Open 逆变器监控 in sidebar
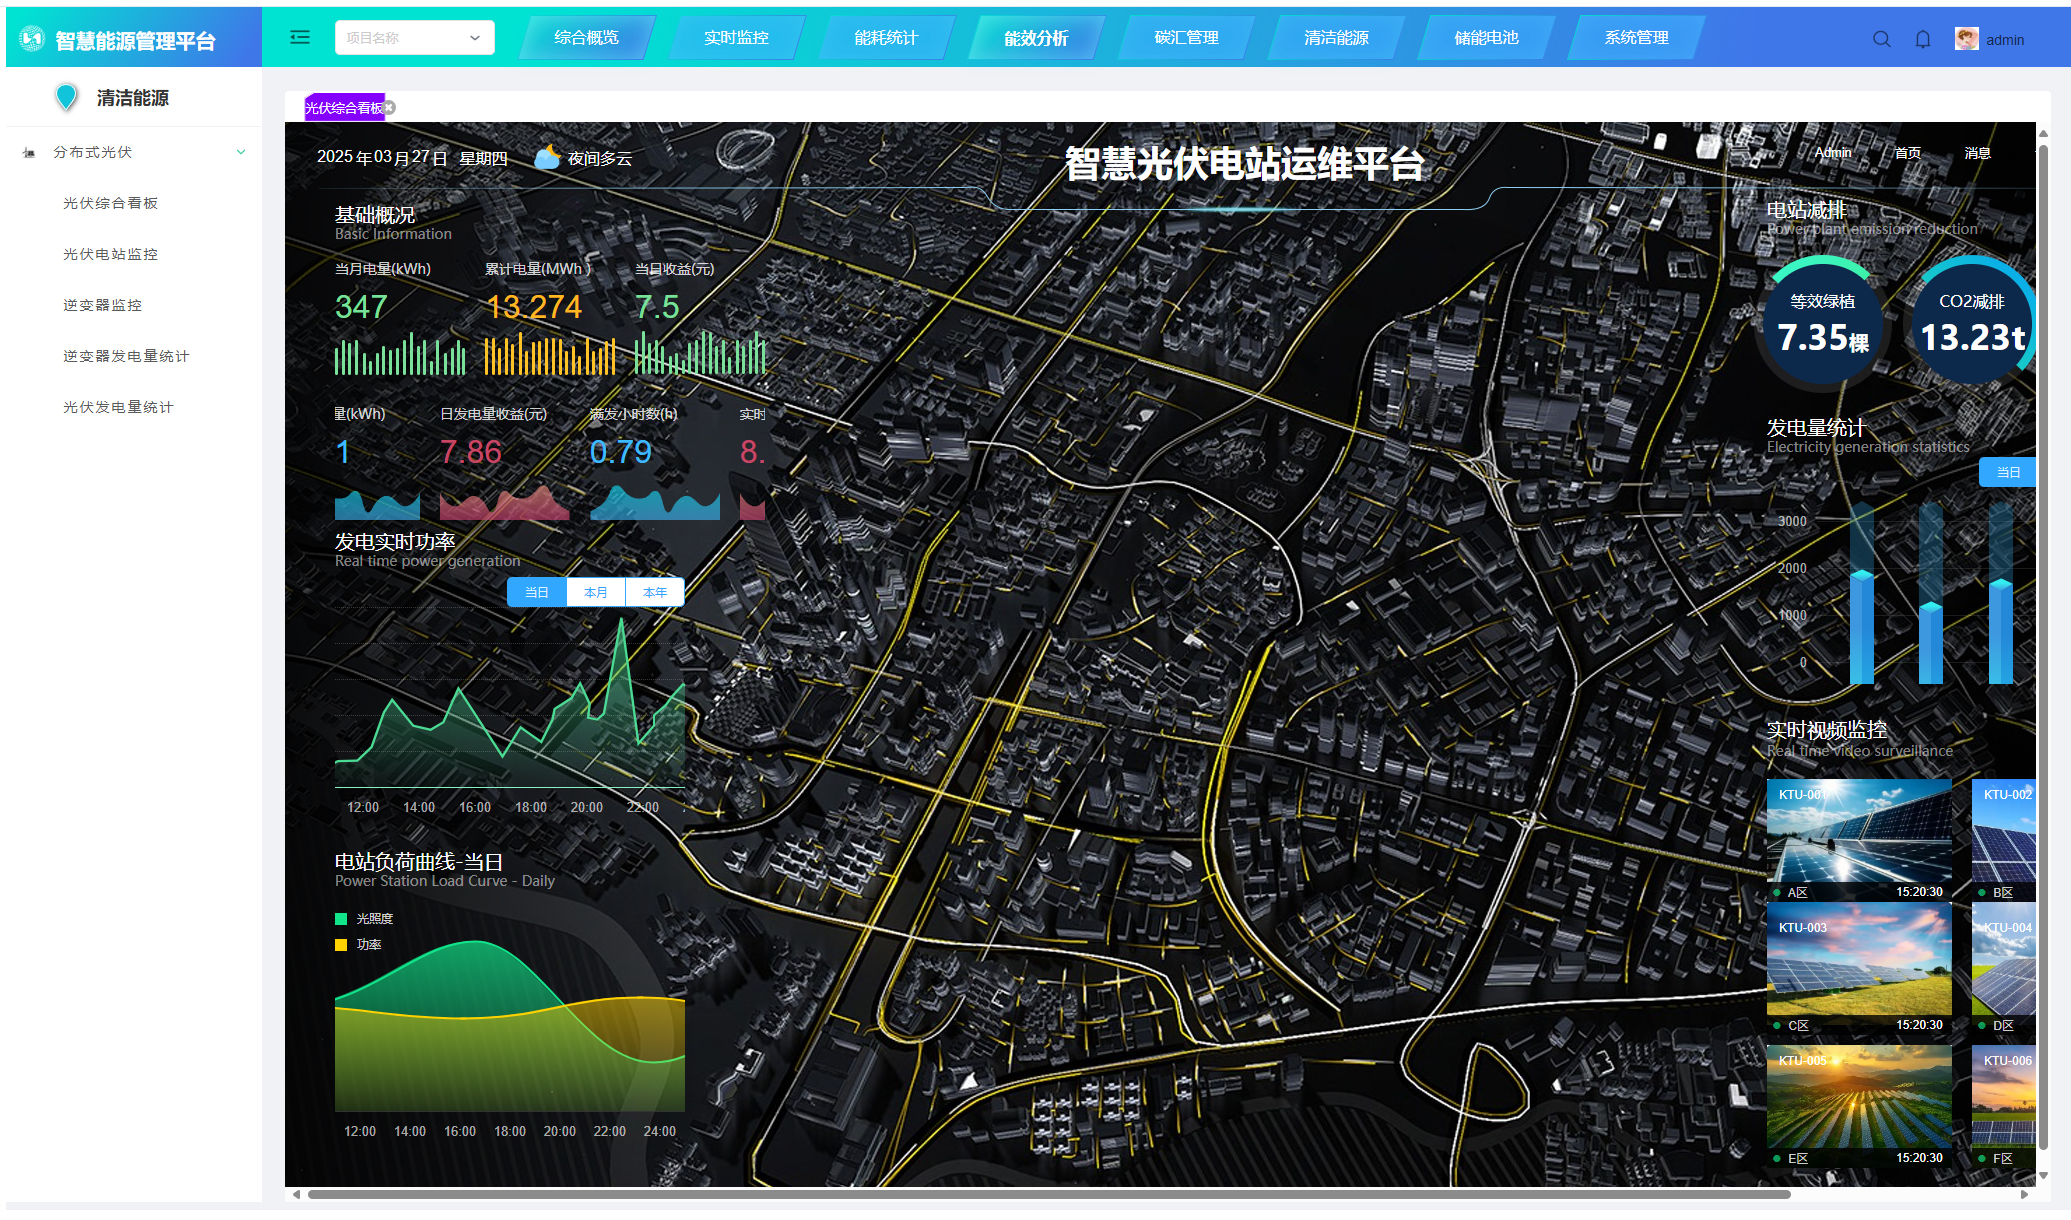The height and width of the screenshot is (1220, 2071). point(102,305)
